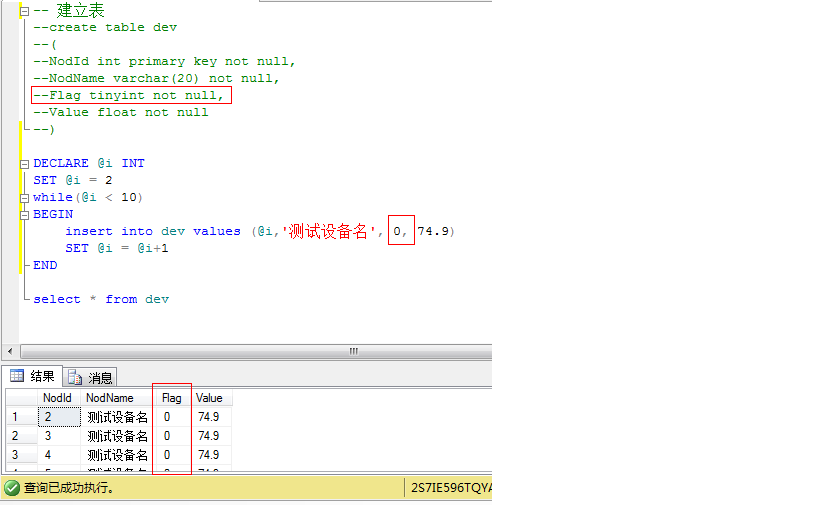Select the Value column header
Screen dimensions: 819x505
click(209, 398)
